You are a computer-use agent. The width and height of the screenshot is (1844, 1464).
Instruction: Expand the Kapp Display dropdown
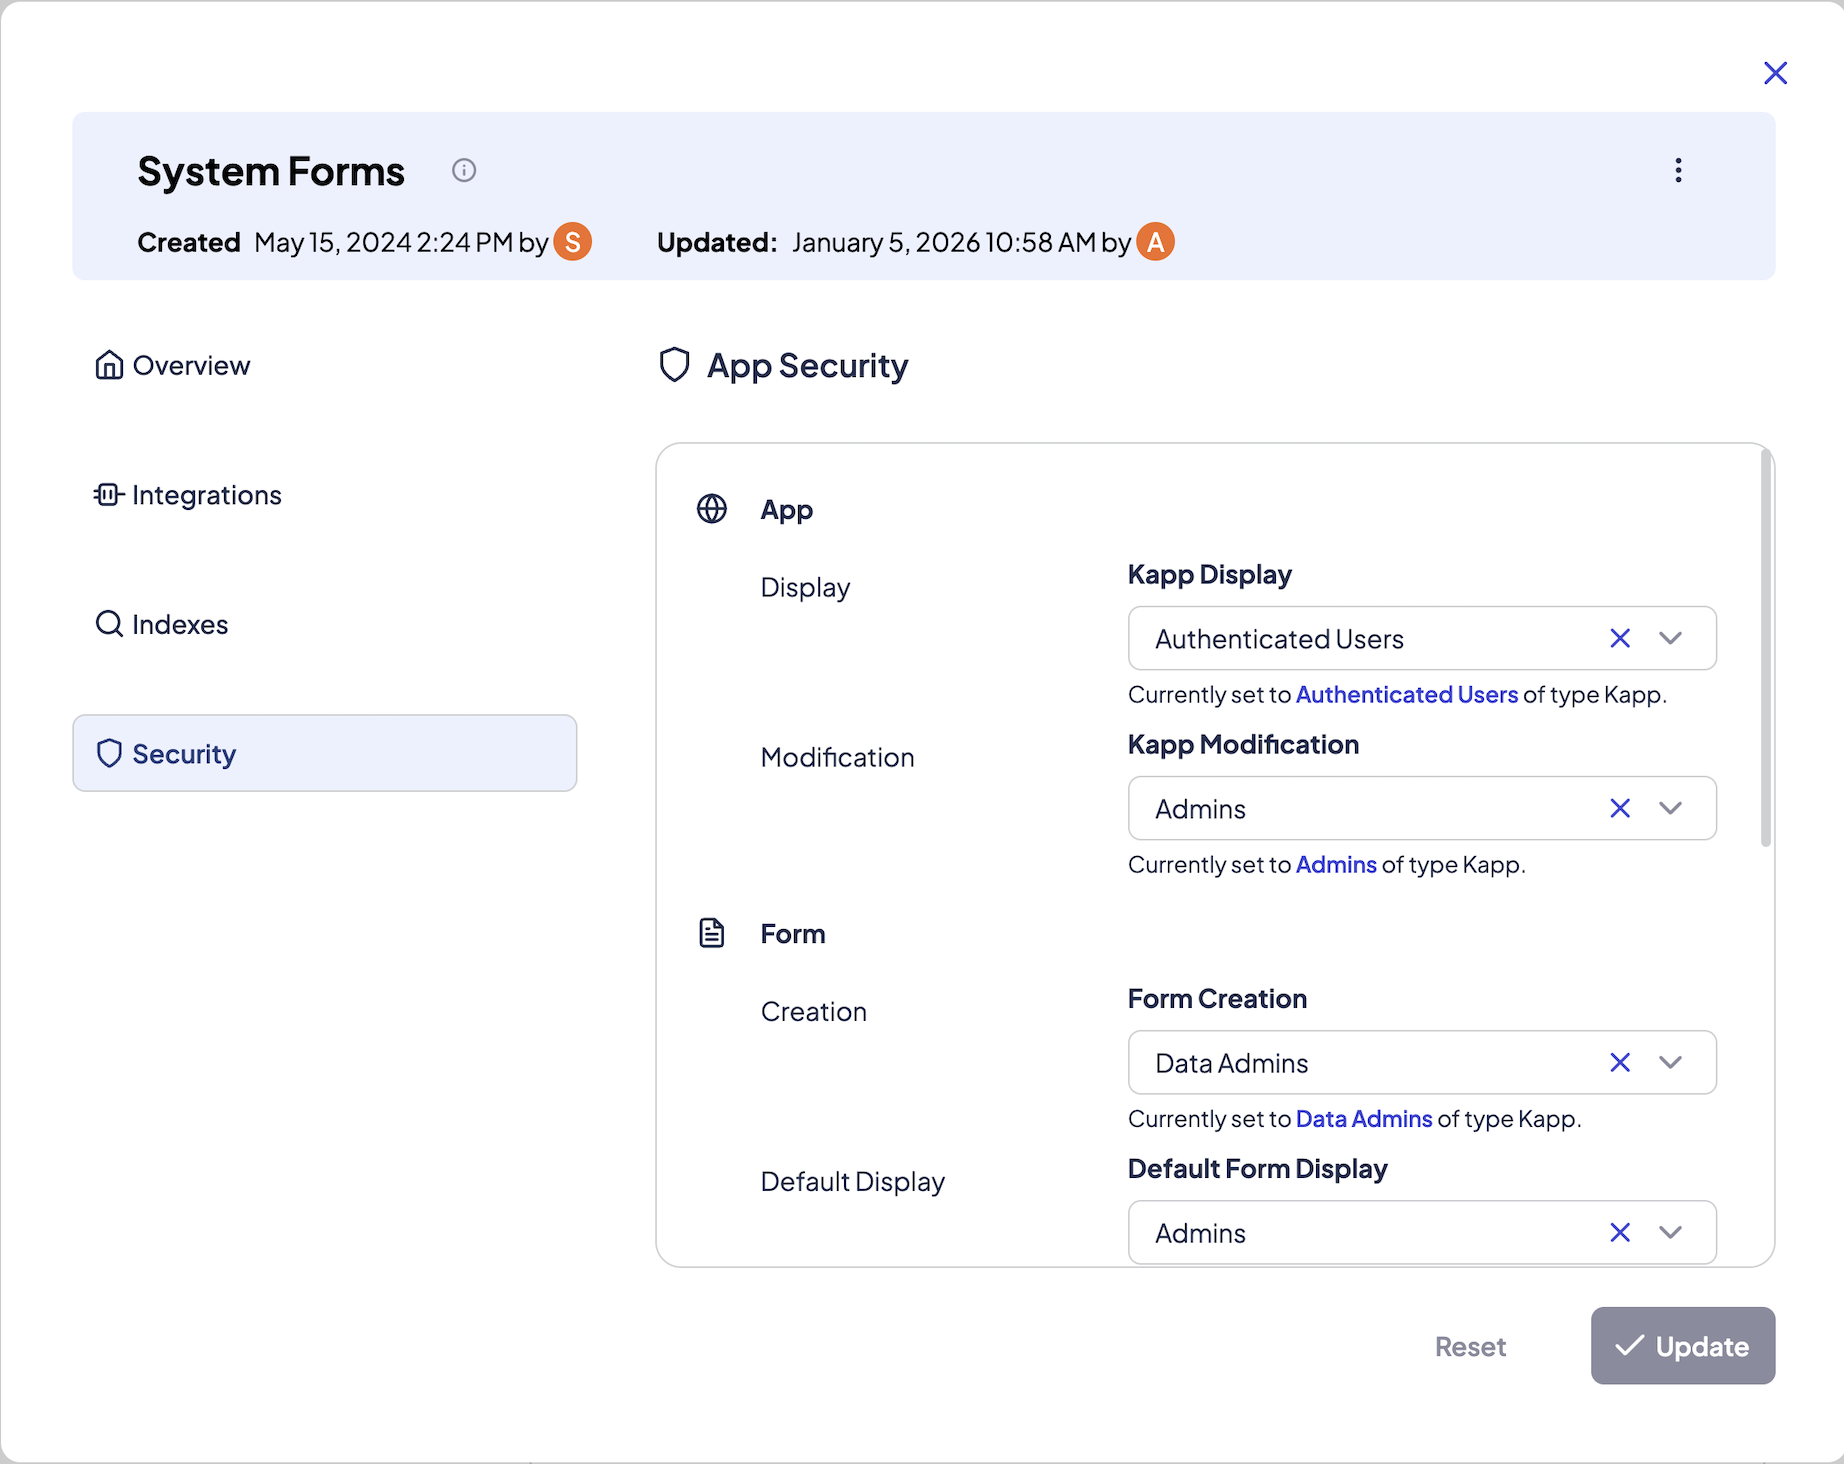click(1670, 639)
